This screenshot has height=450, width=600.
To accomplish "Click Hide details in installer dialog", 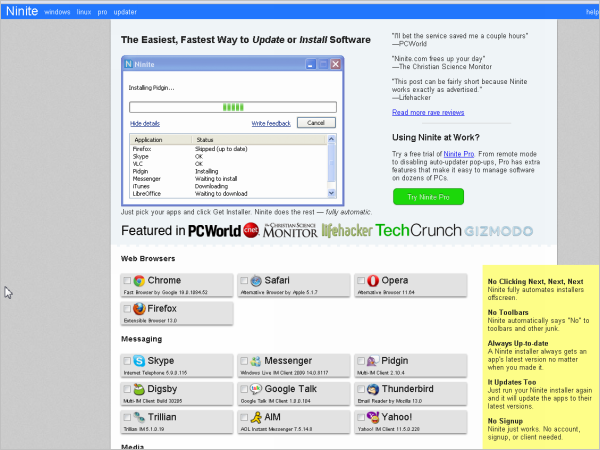I will click(x=145, y=123).
